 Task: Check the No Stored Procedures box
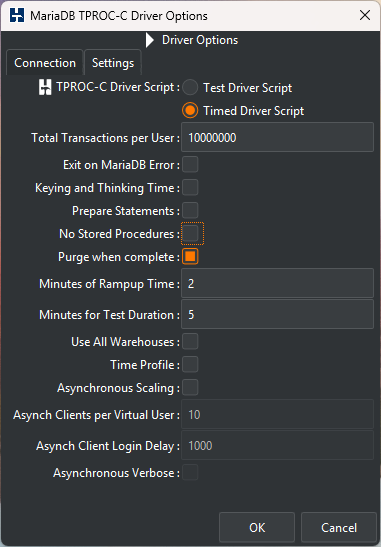[190, 234]
